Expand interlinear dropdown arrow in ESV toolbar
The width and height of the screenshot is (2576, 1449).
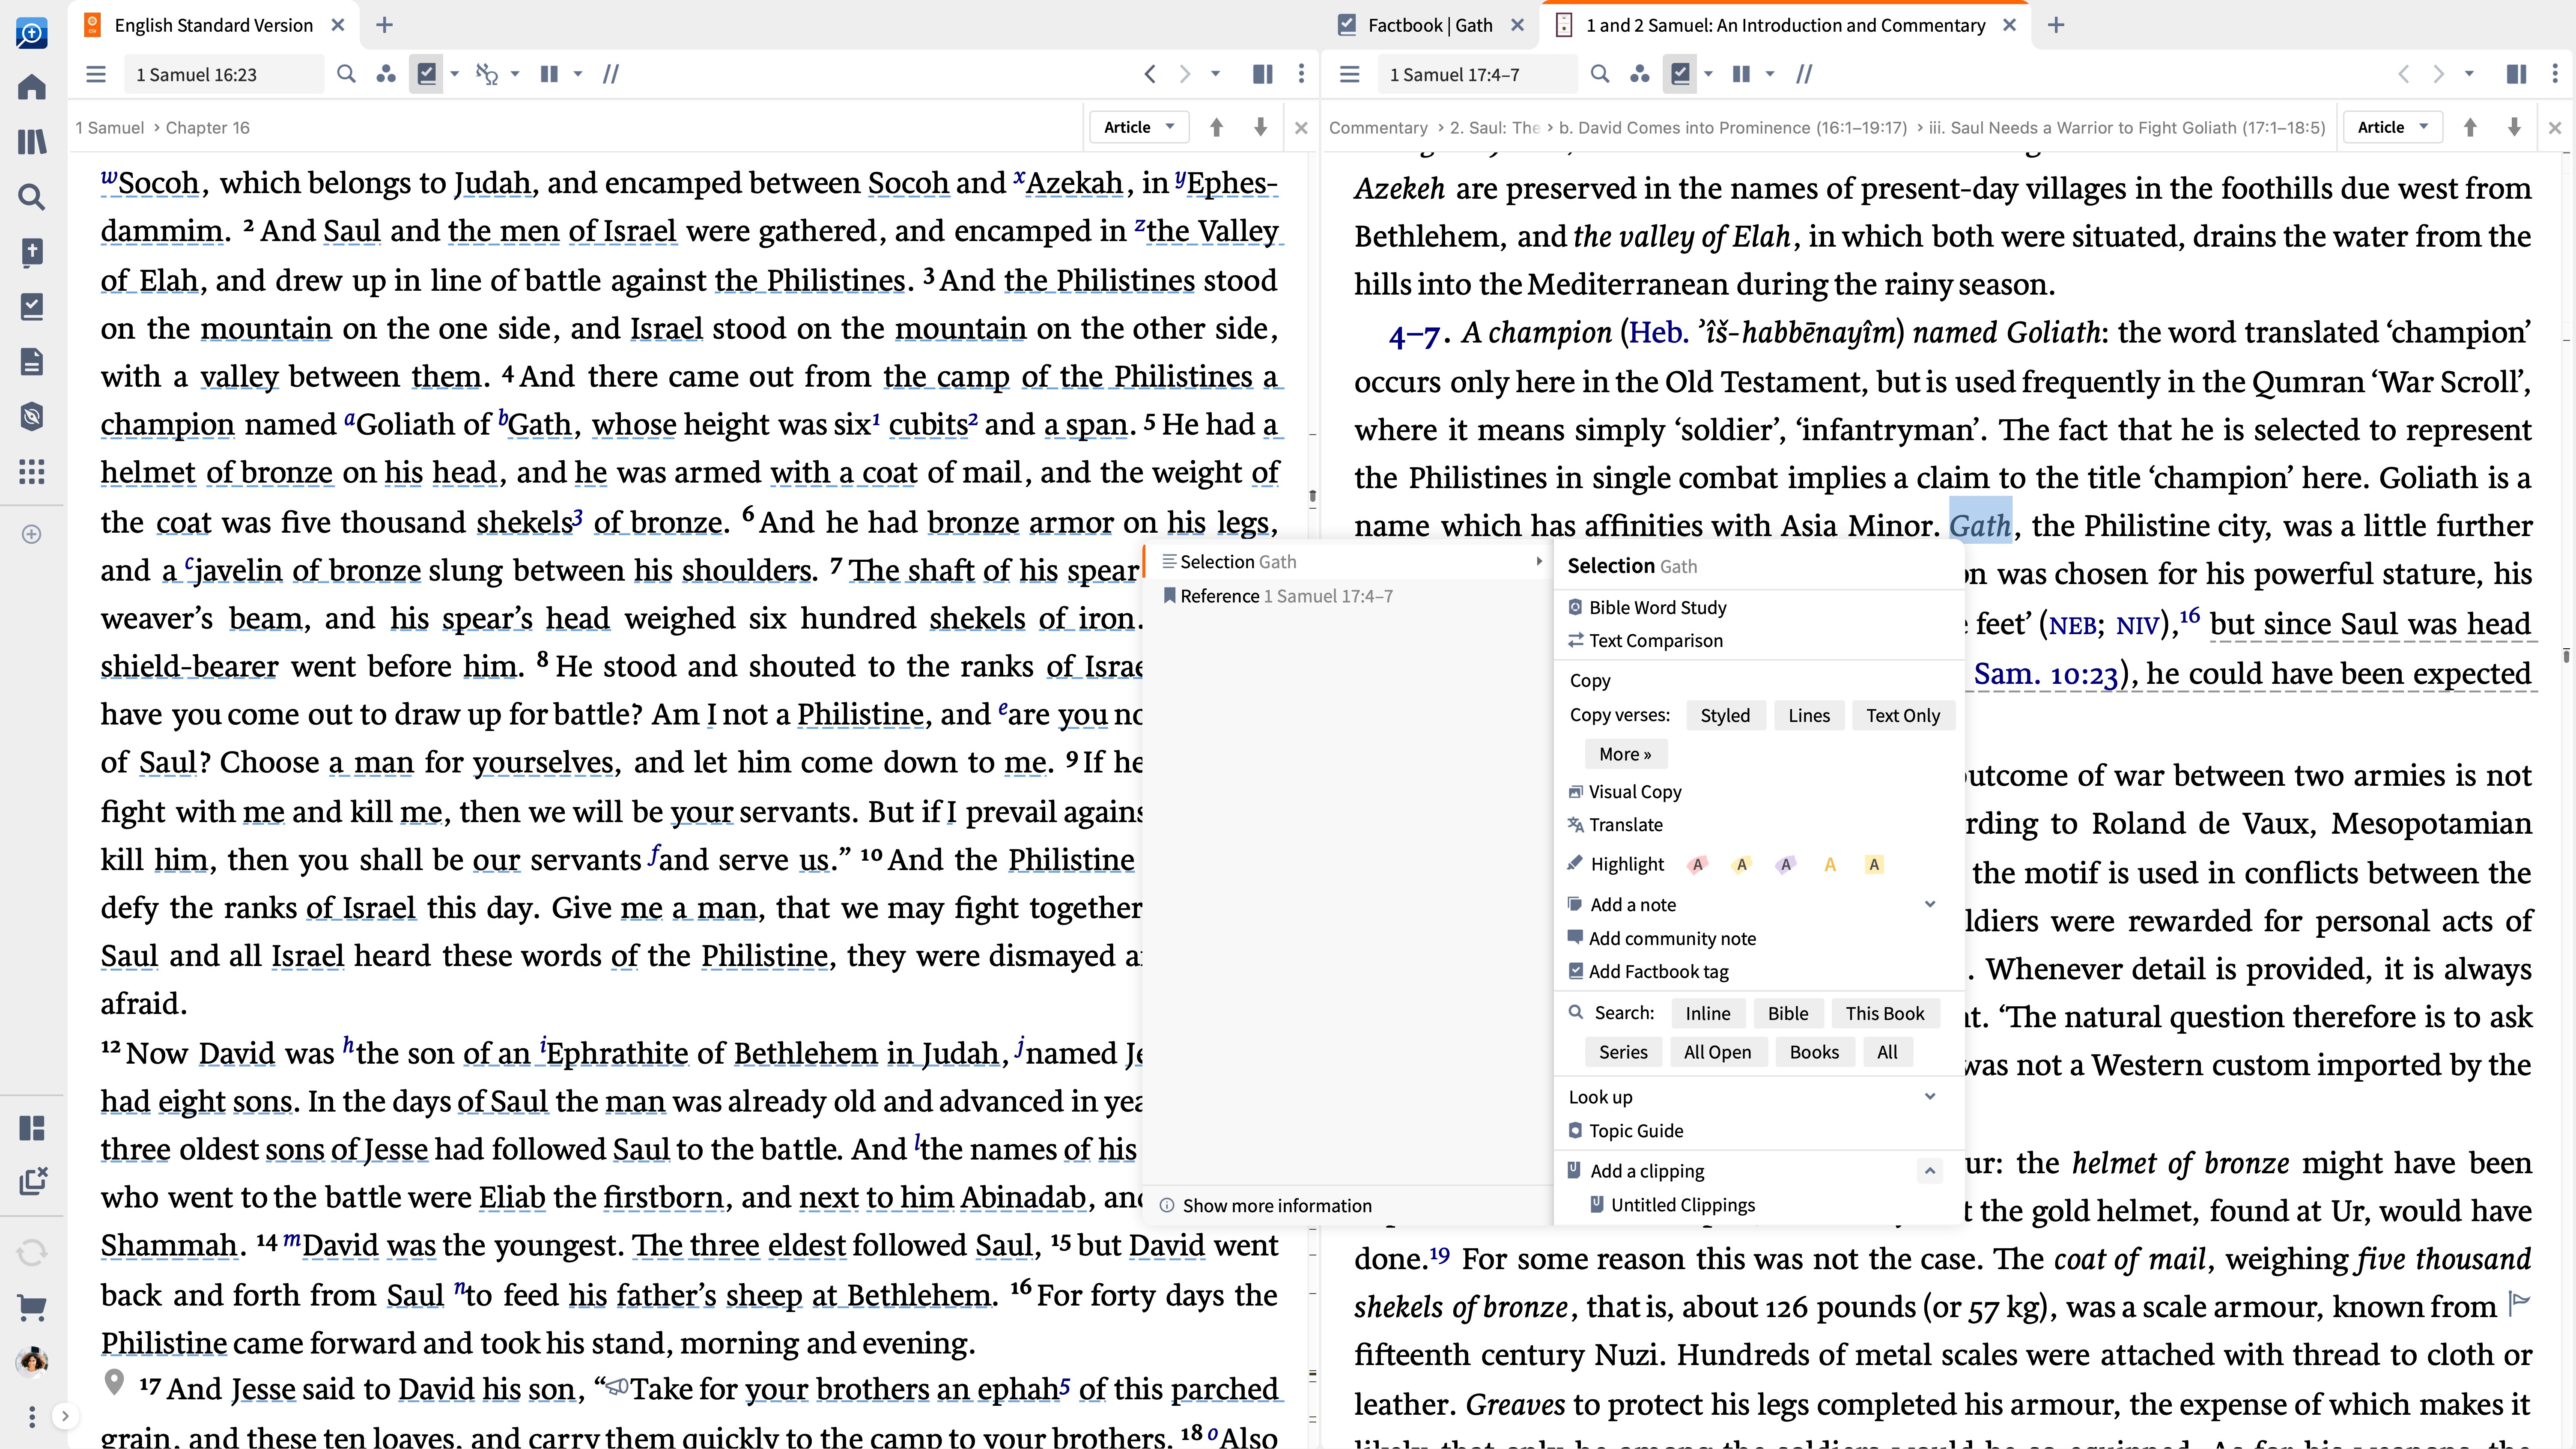coord(515,74)
